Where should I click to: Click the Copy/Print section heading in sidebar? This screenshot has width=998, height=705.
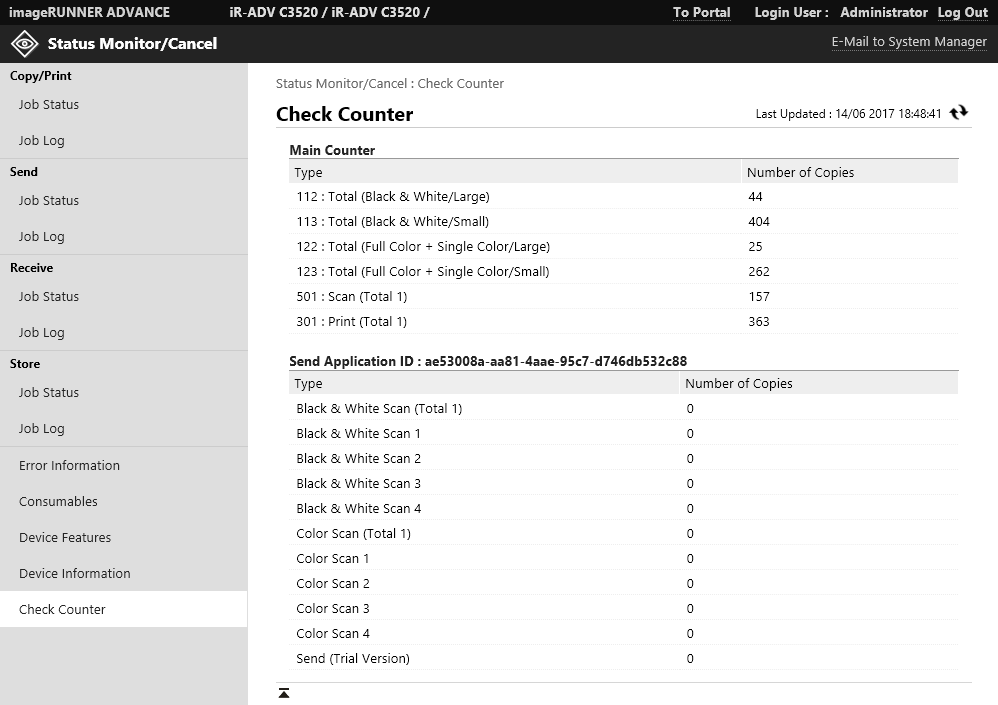click(41, 76)
